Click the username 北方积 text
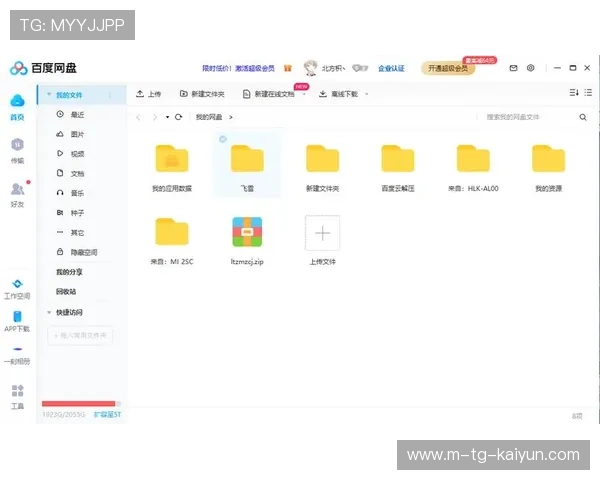This screenshot has width=600, height=480. (333, 69)
